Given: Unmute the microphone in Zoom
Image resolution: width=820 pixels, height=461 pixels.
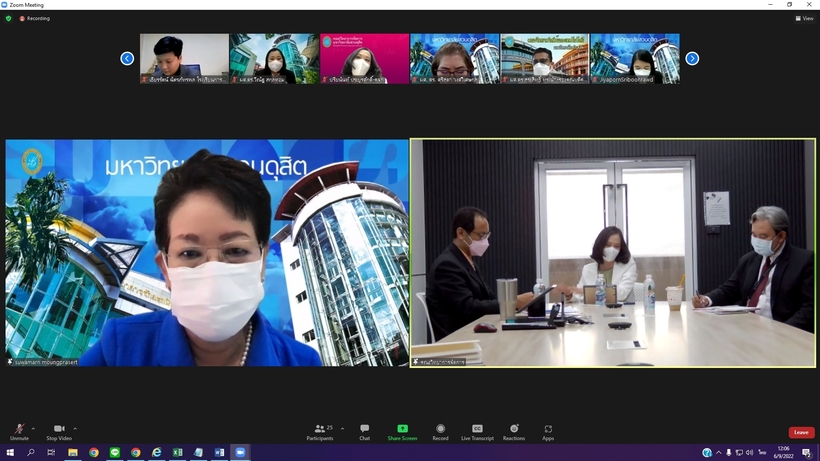Looking at the screenshot, I should click(19, 432).
